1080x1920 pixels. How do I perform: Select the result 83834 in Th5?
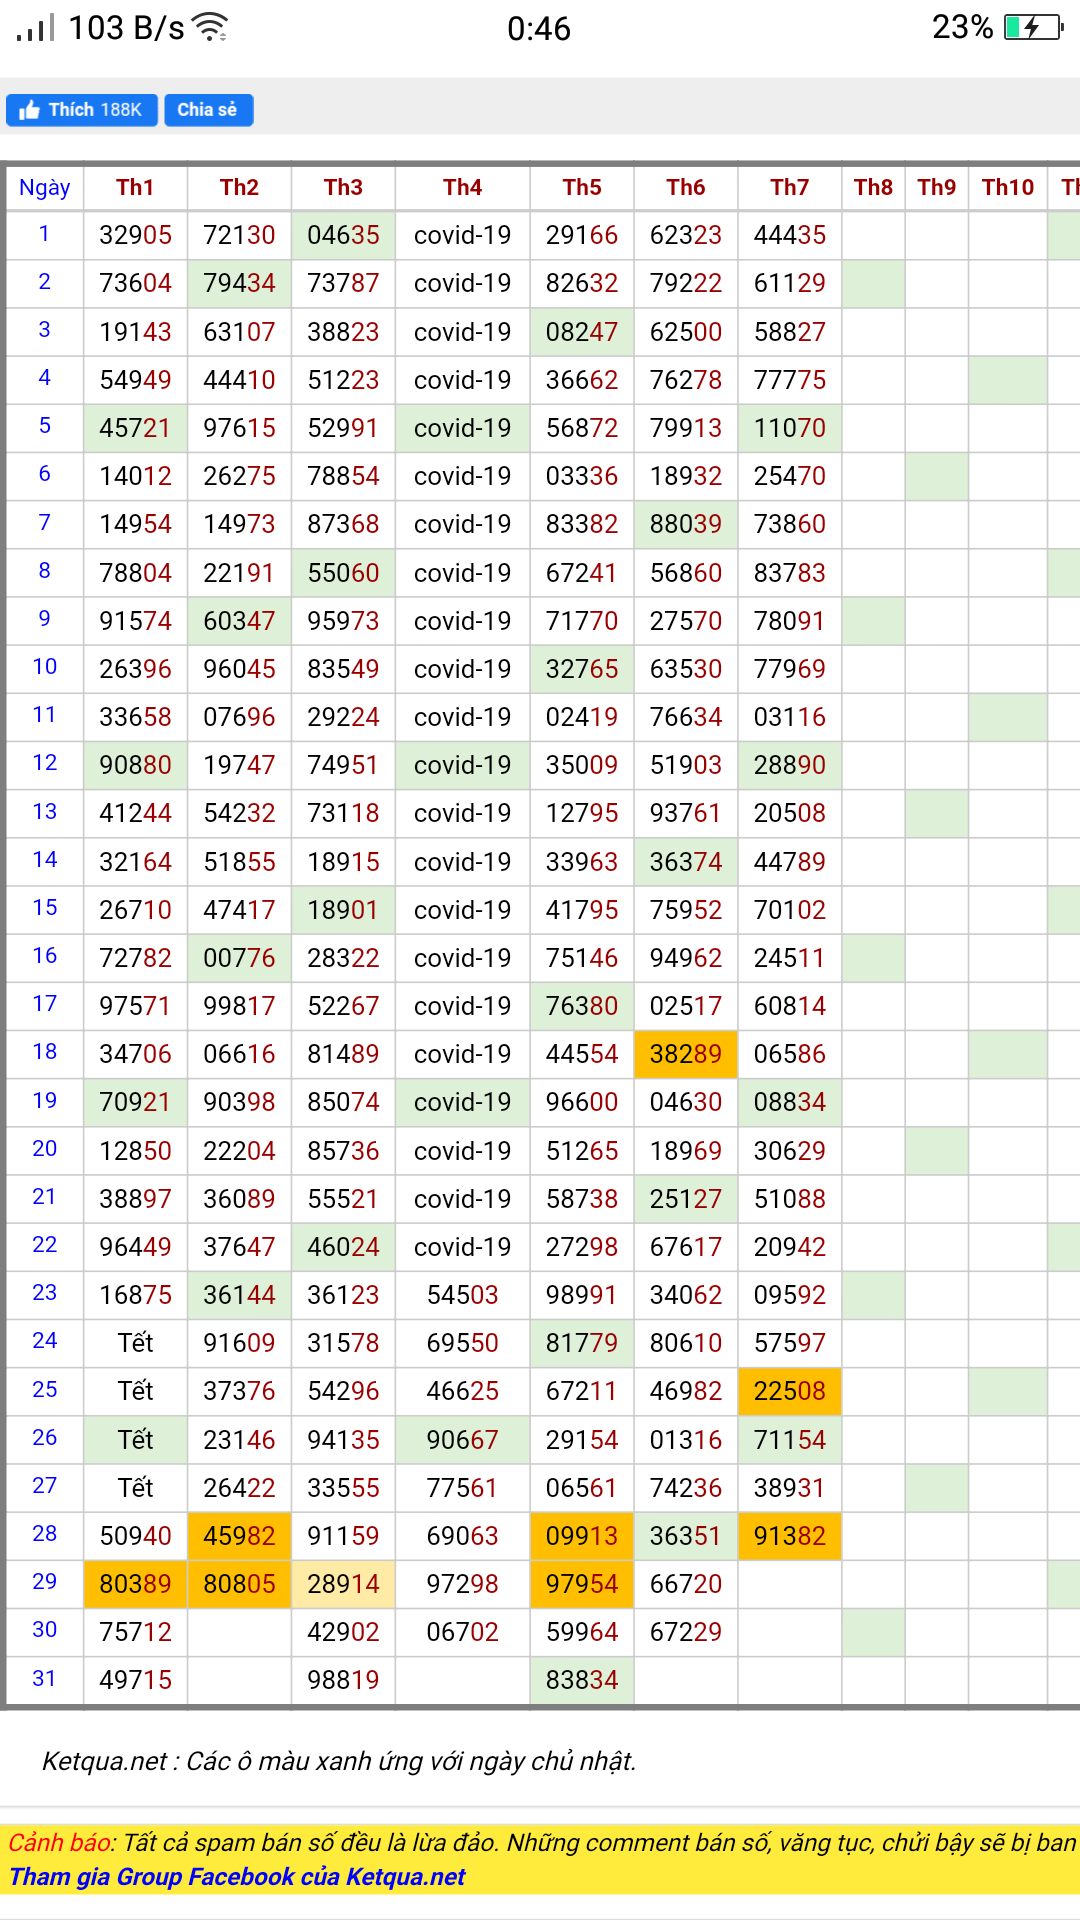pyautogui.click(x=581, y=1680)
